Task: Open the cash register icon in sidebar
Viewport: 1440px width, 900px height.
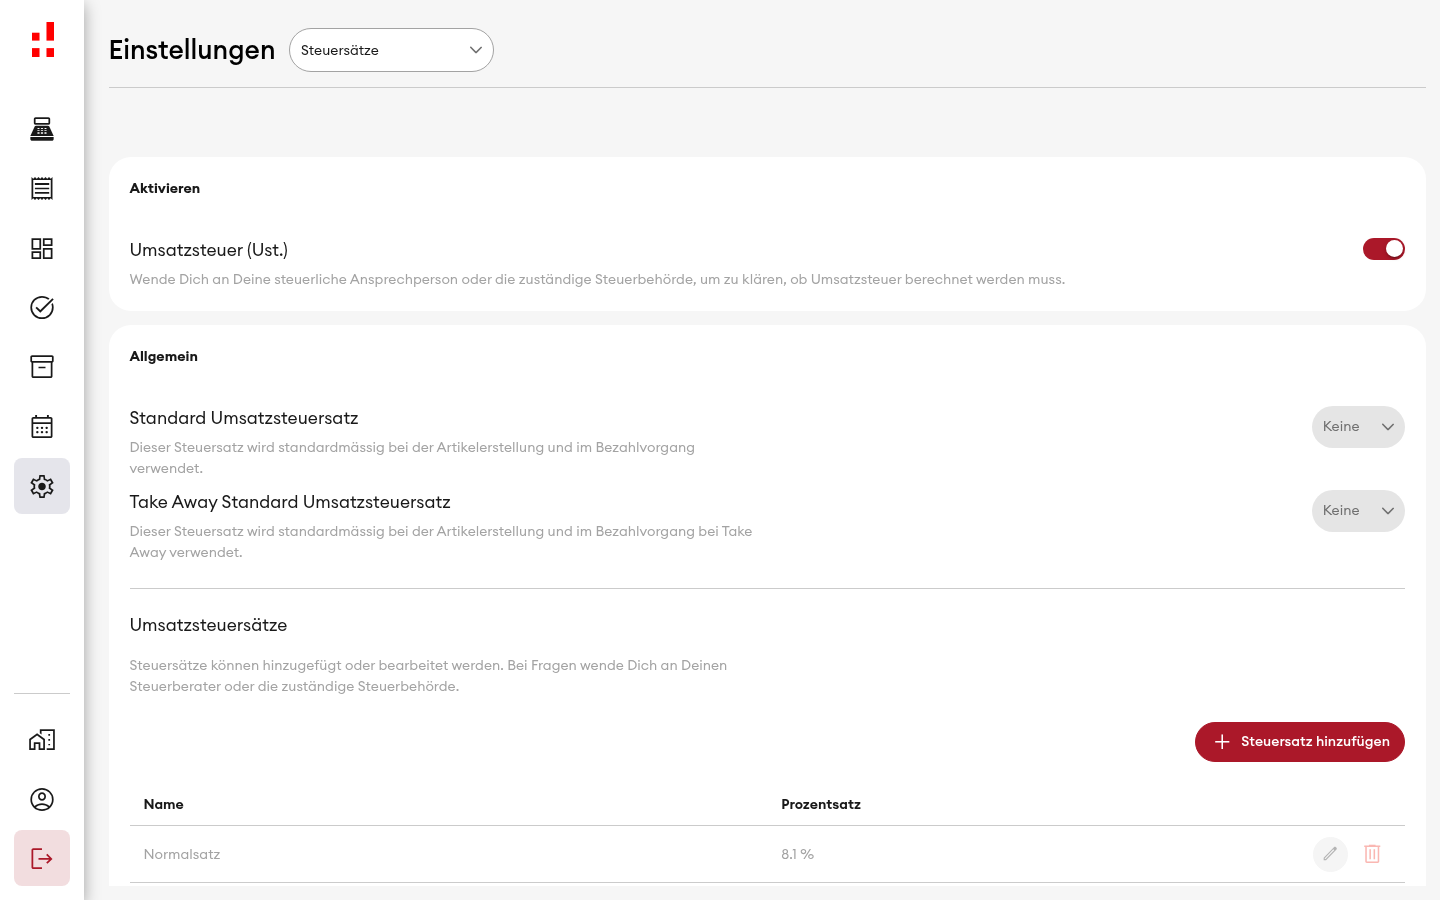Action: 42,129
